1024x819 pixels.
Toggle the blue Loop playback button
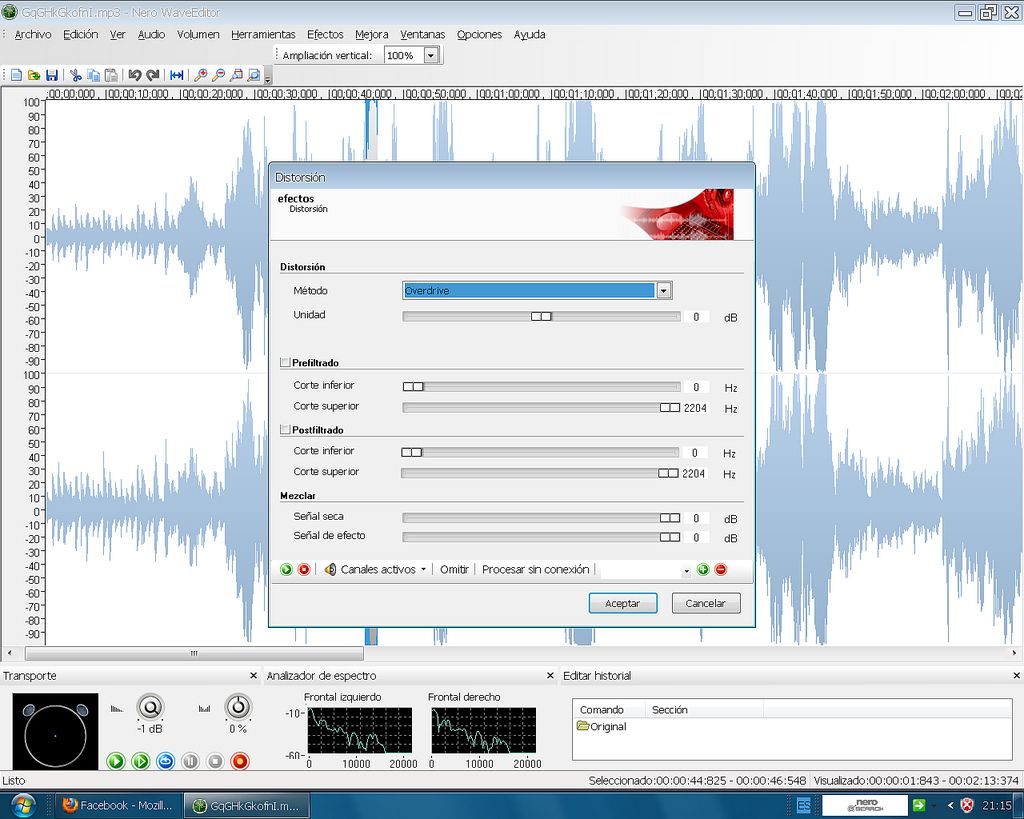click(165, 761)
